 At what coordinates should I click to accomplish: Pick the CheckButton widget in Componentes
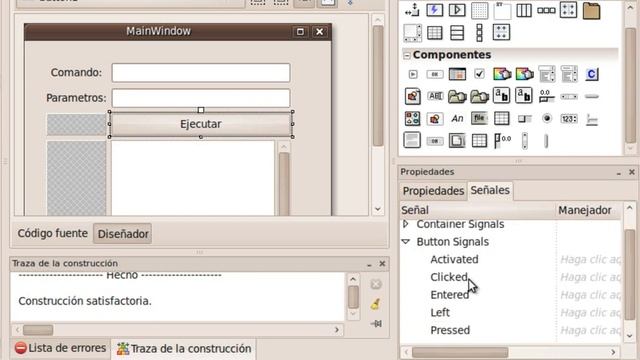pos(479,74)
